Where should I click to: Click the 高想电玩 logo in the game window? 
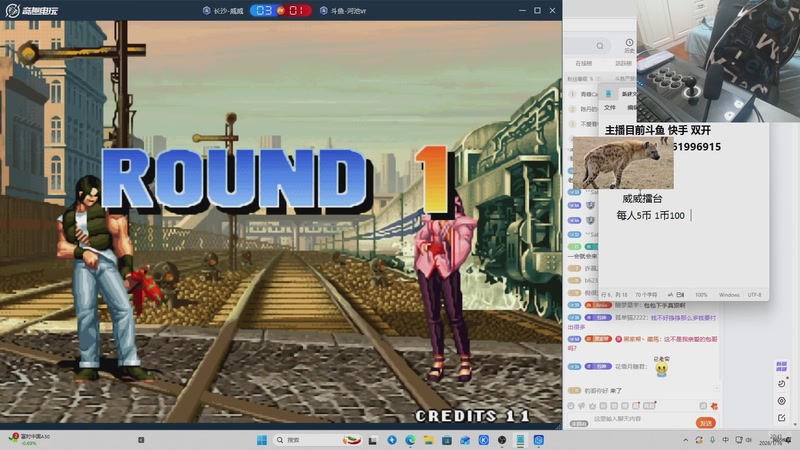click(x=32, y=10)
